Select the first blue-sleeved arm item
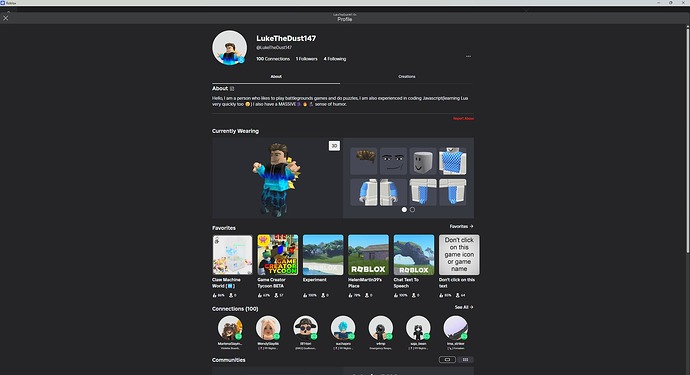 click(364, 192)
